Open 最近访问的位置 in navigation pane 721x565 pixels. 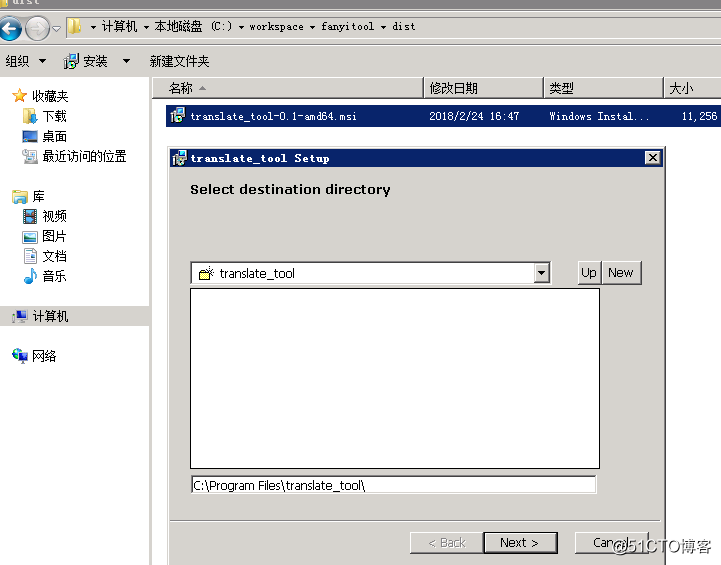point(84,156)
